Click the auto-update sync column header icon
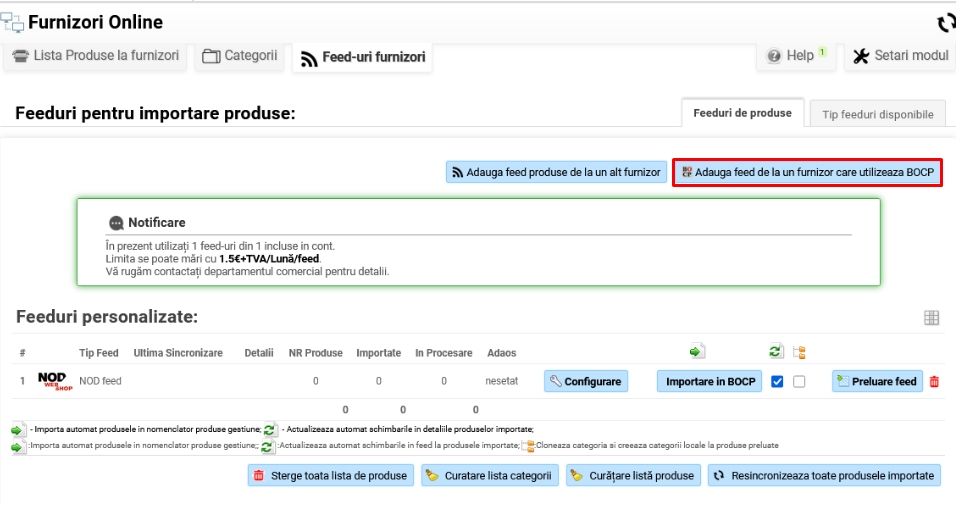The image size is (977, 509). [776, 351]
